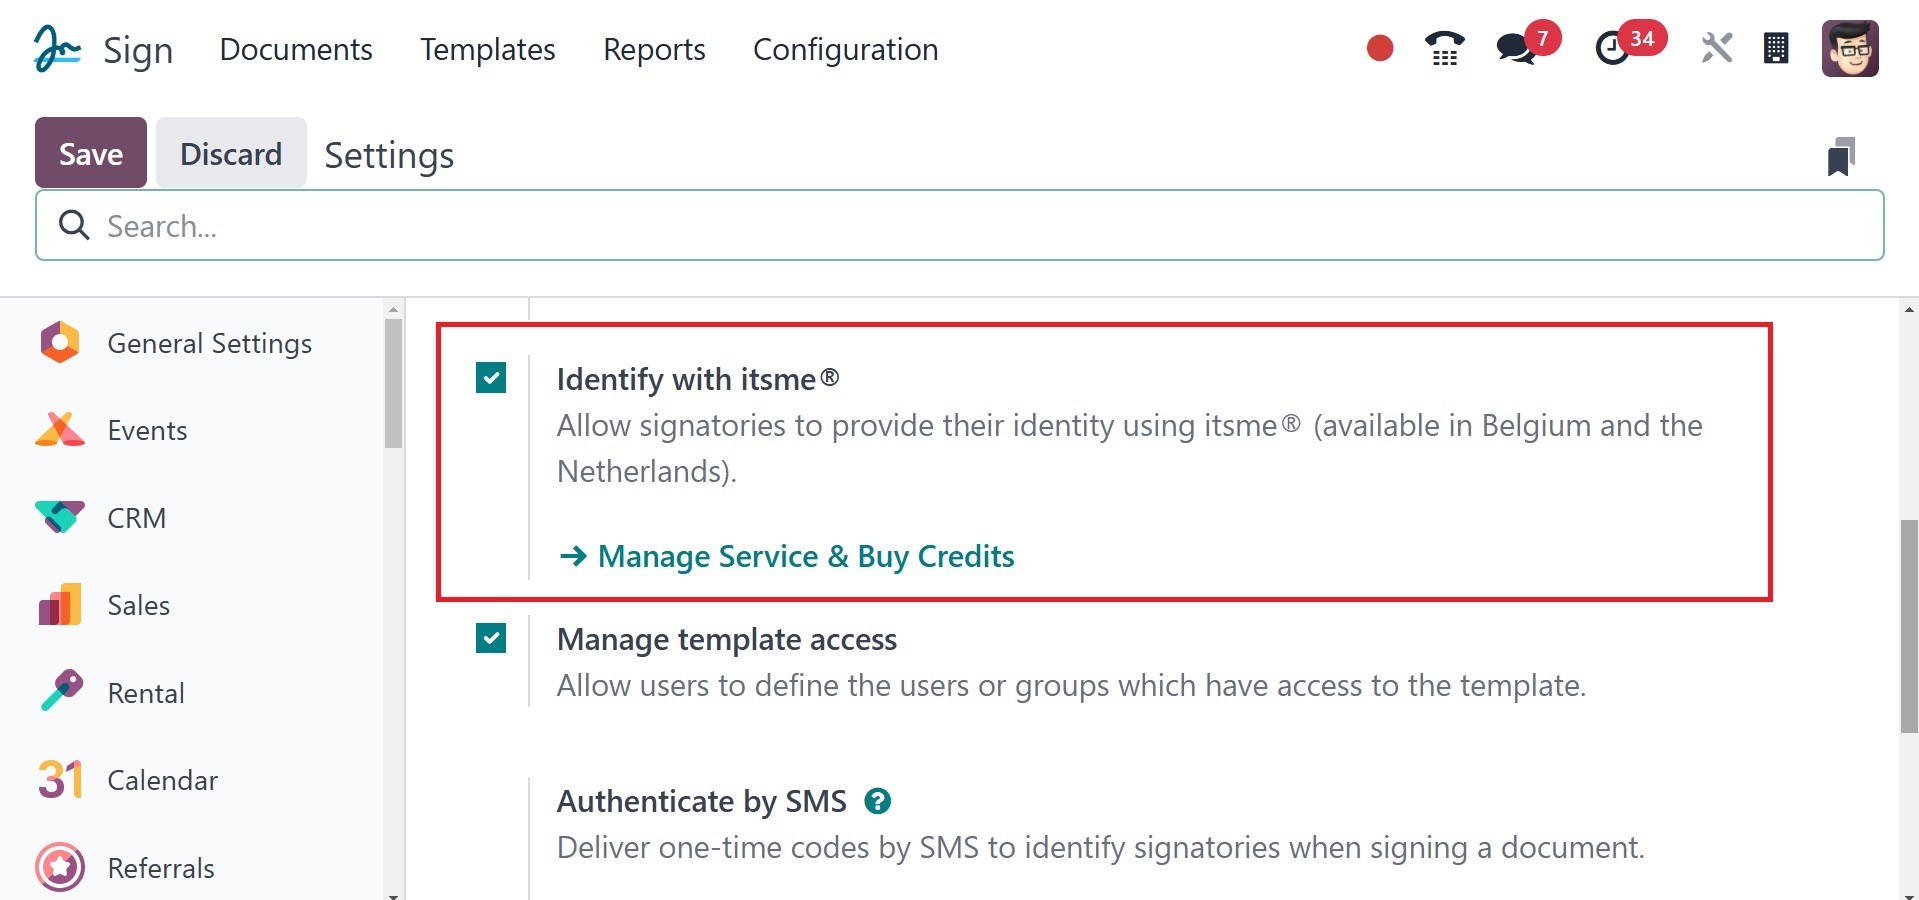Click the Authenticate by SMS help icon
1919x900 pixels.
coord(878,801)
